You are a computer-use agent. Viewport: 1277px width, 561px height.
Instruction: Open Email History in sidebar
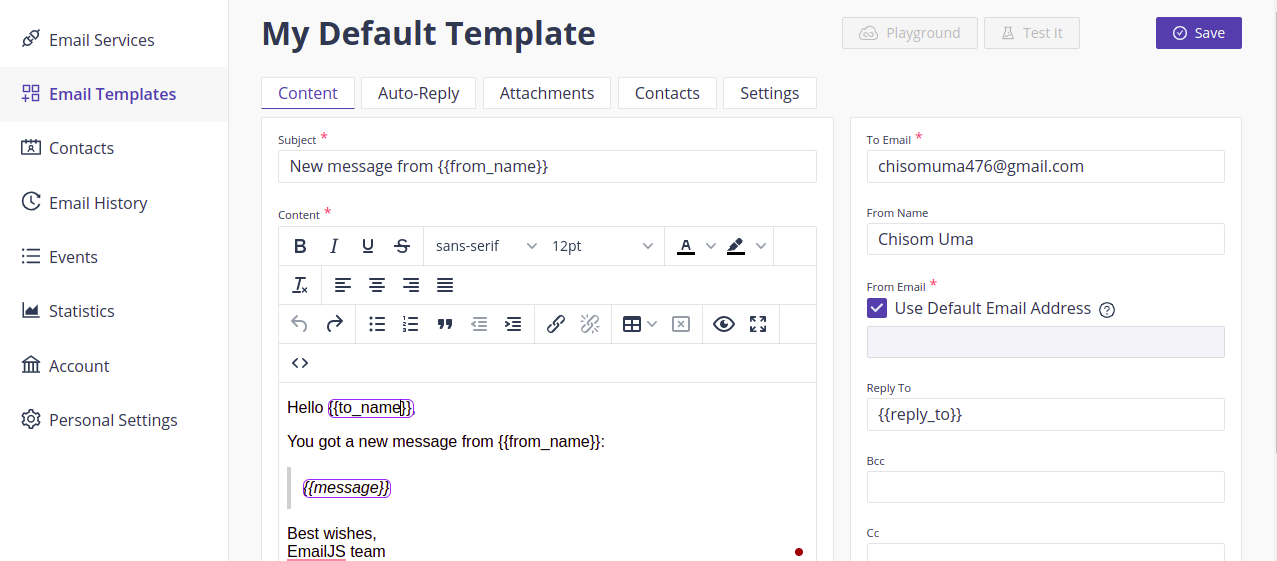coord(114,203)
